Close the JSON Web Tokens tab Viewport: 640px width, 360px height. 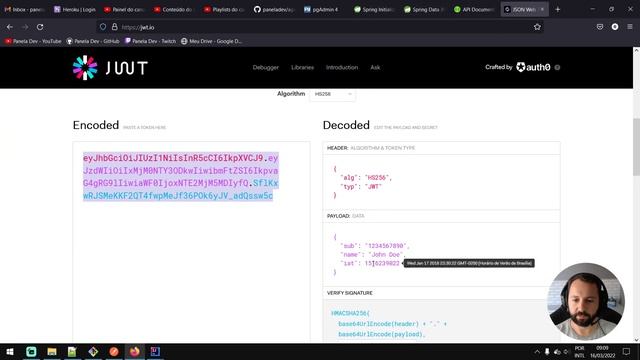pyautogui.click(x=542, y=9)
